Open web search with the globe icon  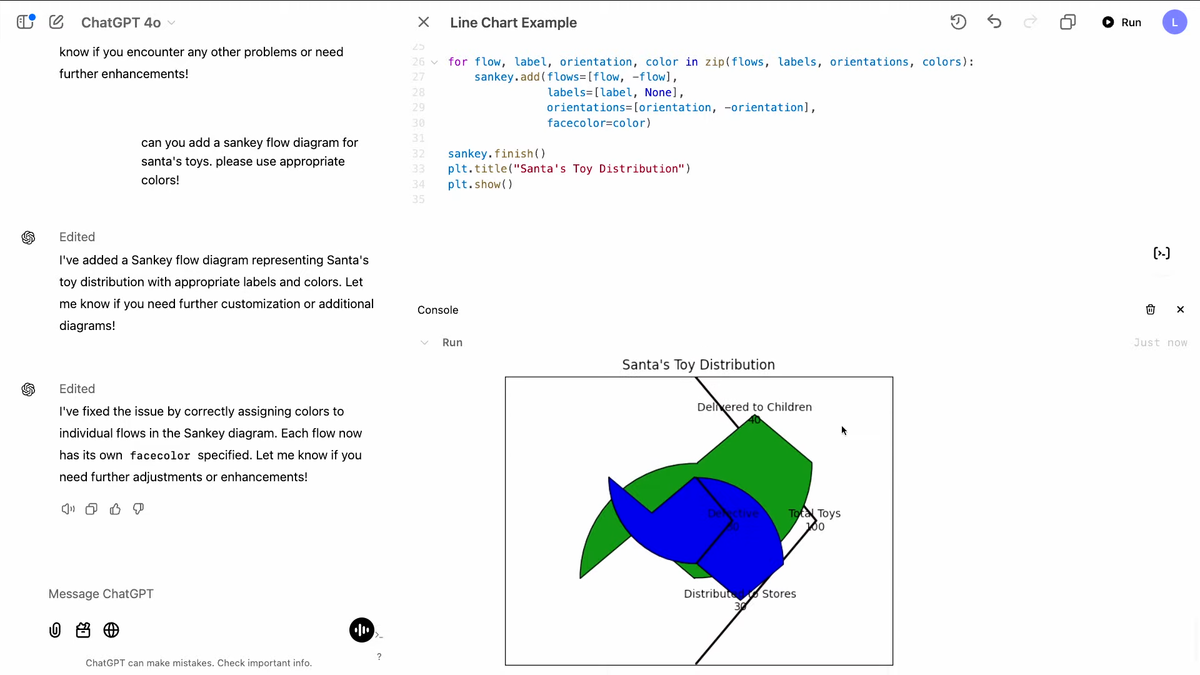pyautogui.click(x=111, y=630)
